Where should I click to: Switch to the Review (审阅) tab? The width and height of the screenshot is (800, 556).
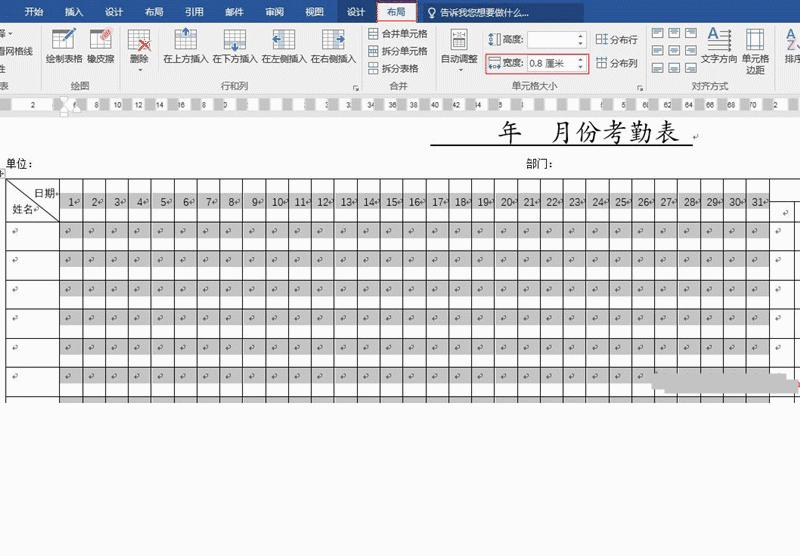tap(274, 12)
